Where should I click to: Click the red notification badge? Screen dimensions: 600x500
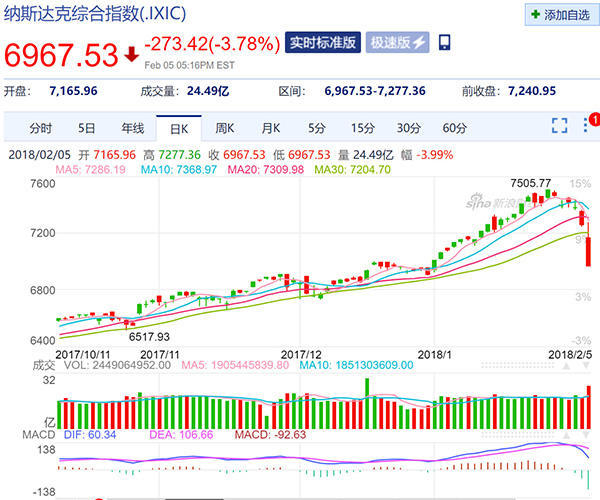(x=595, y=119)
